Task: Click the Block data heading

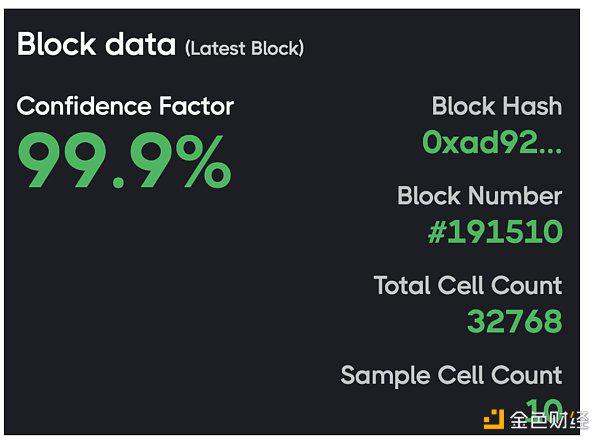Action: [96, 44]
